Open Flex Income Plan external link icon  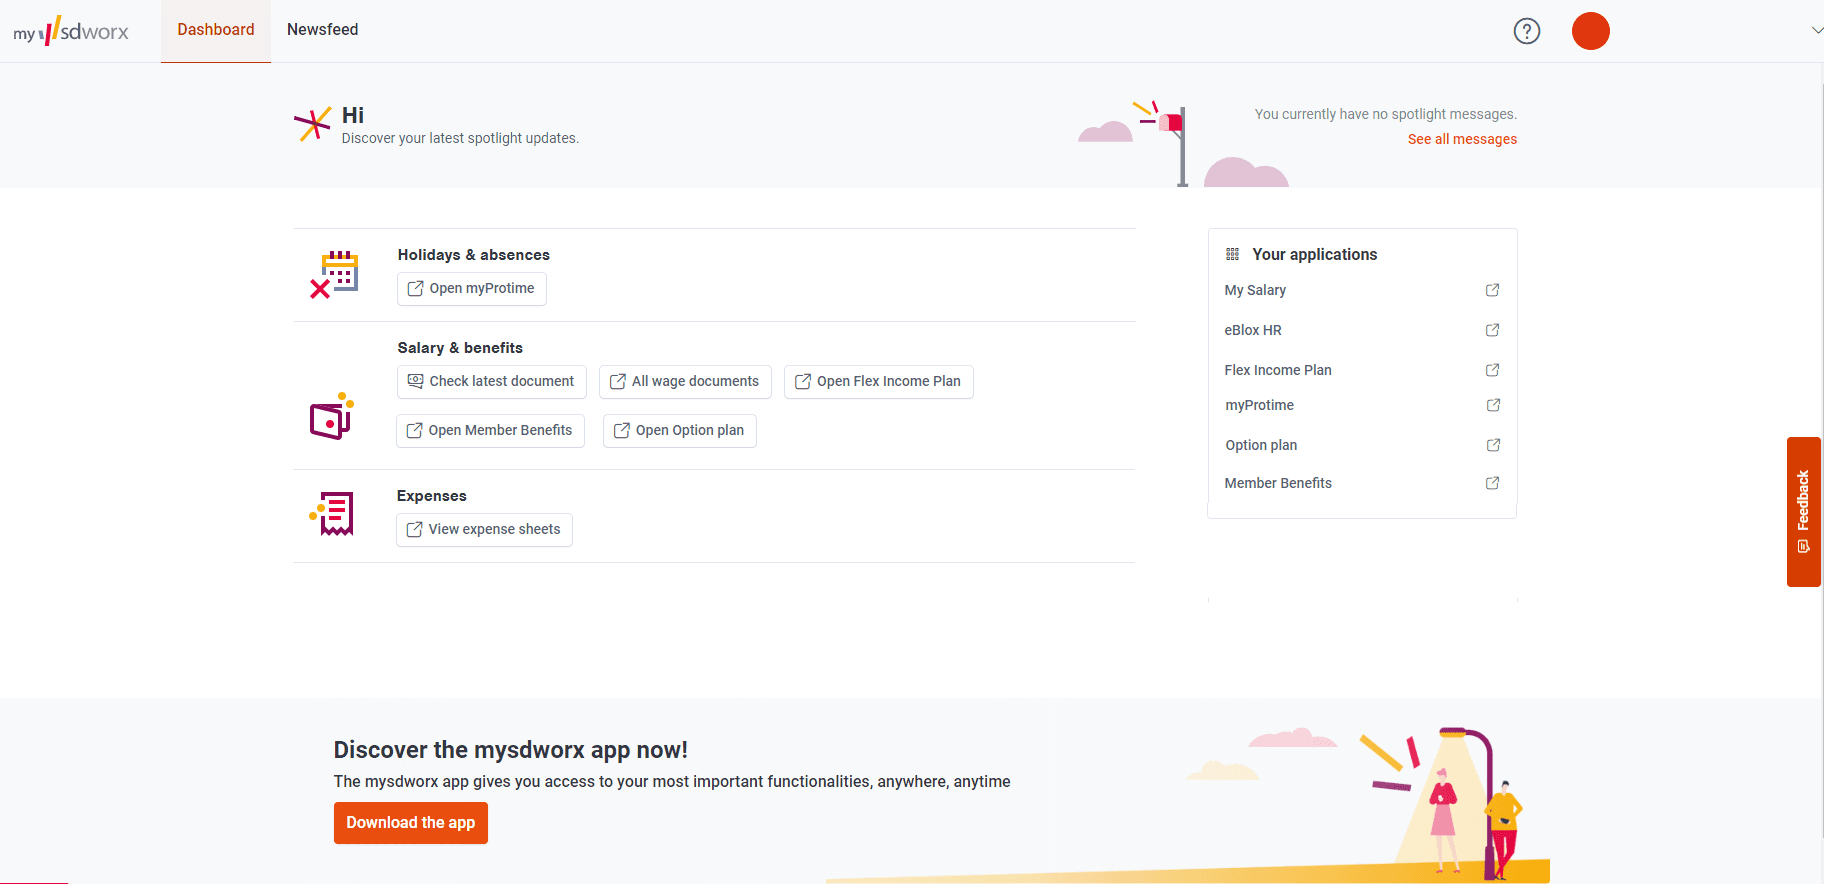coord(1492,370)
